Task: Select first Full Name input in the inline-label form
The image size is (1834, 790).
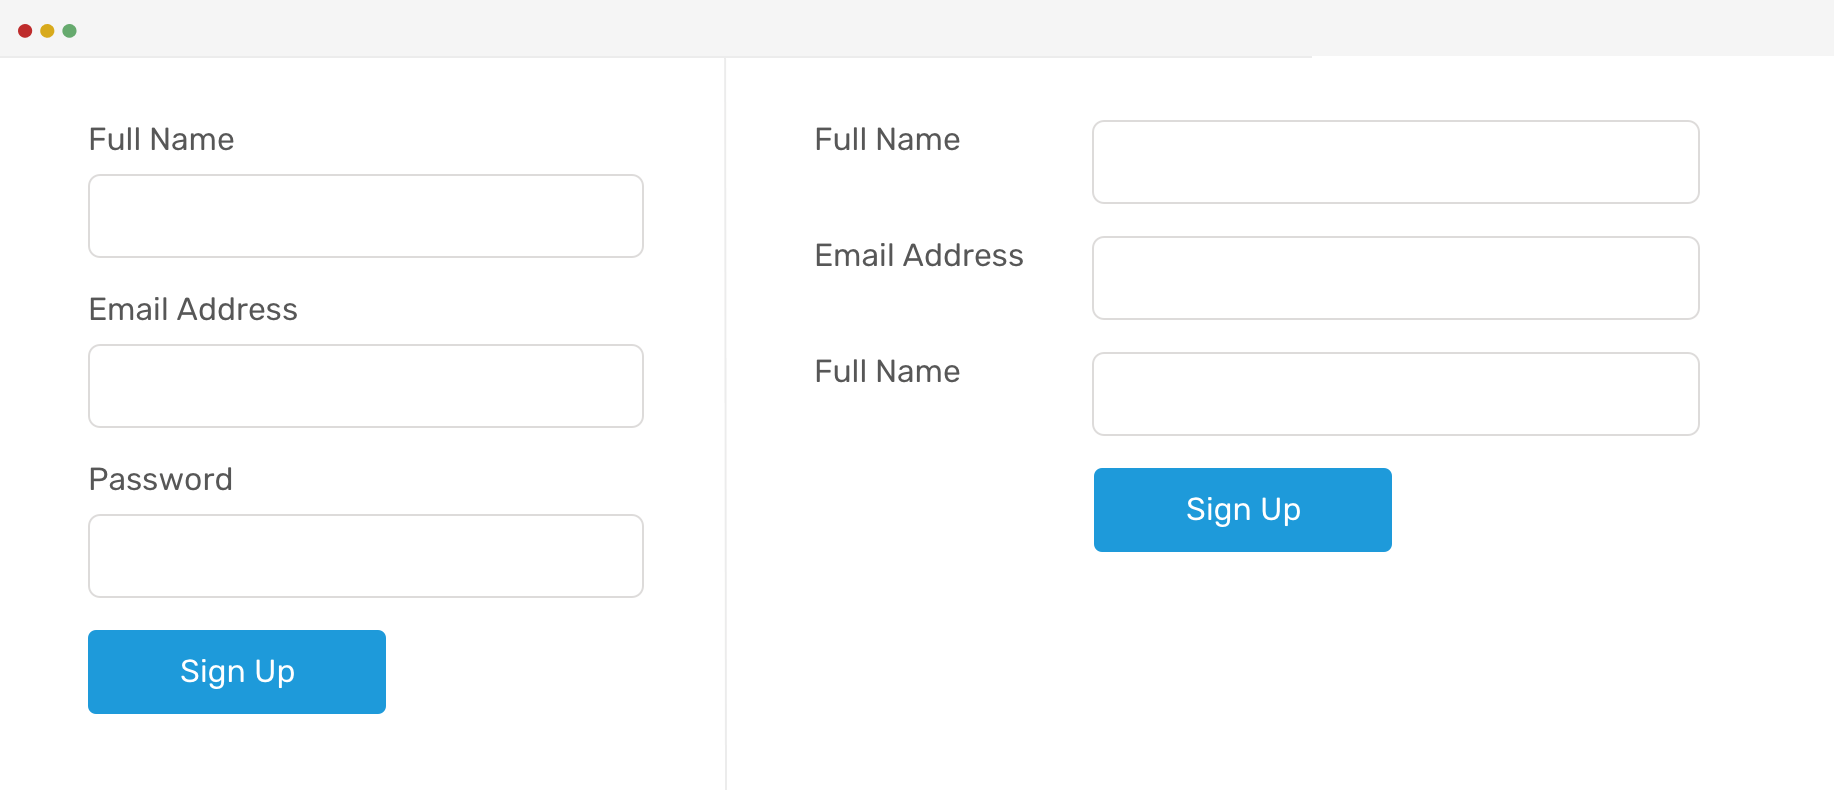Action: (x=1396, y=162)
